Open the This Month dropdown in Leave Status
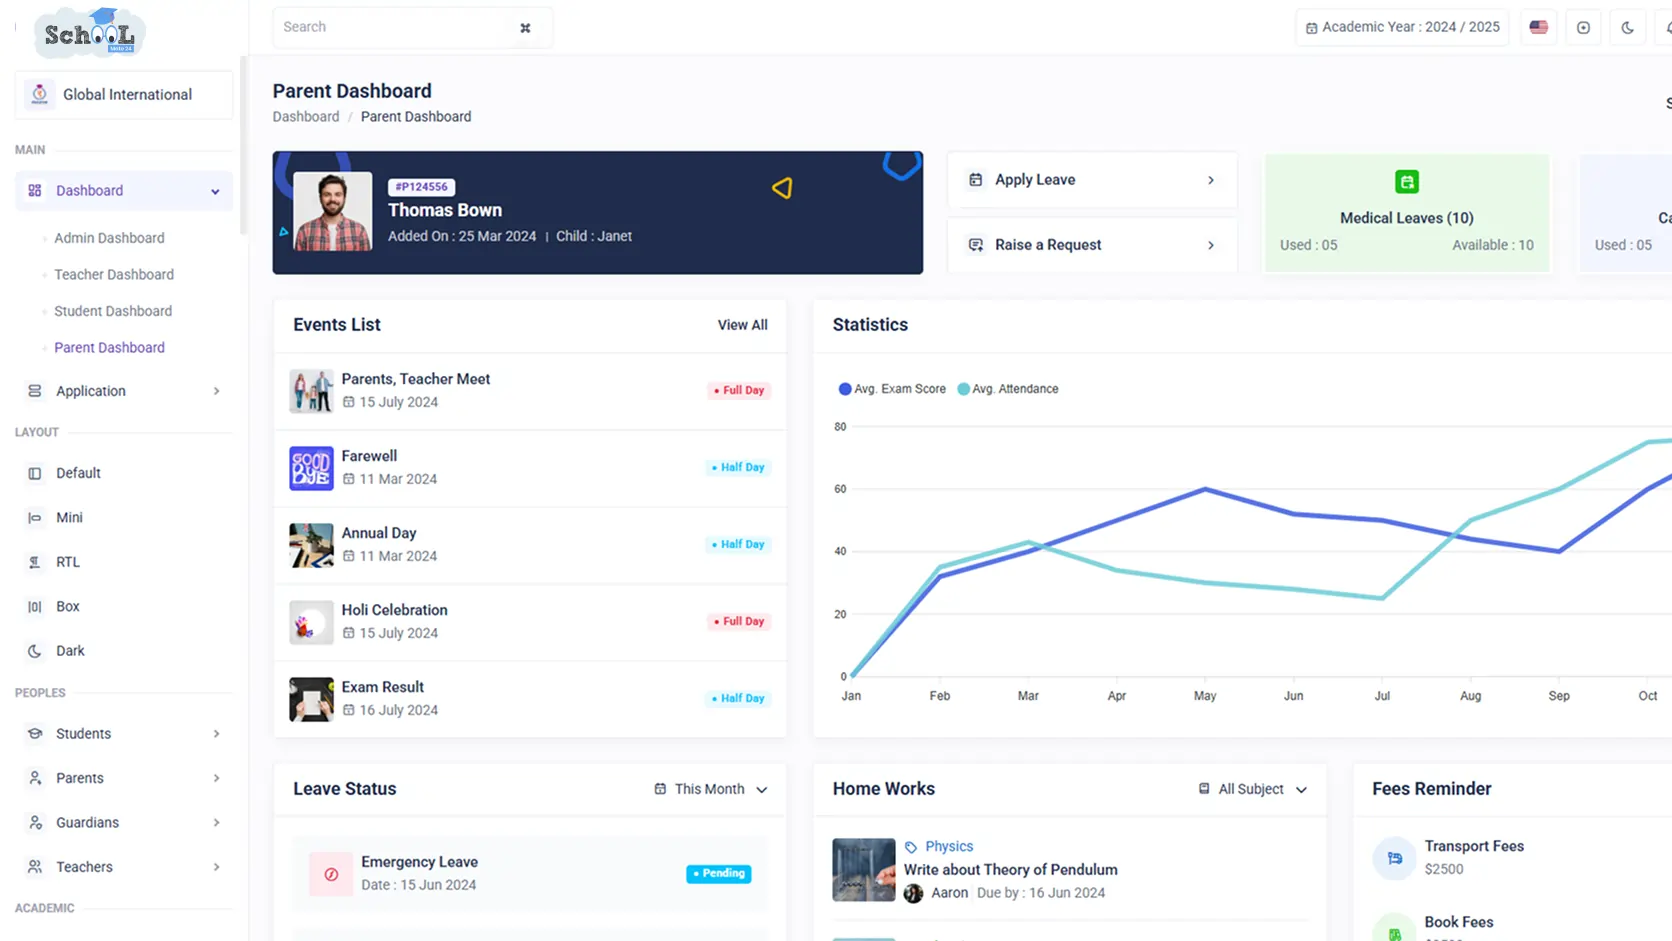The width and height of the screenshot is (1672, 941). click(x=711, y=789)
